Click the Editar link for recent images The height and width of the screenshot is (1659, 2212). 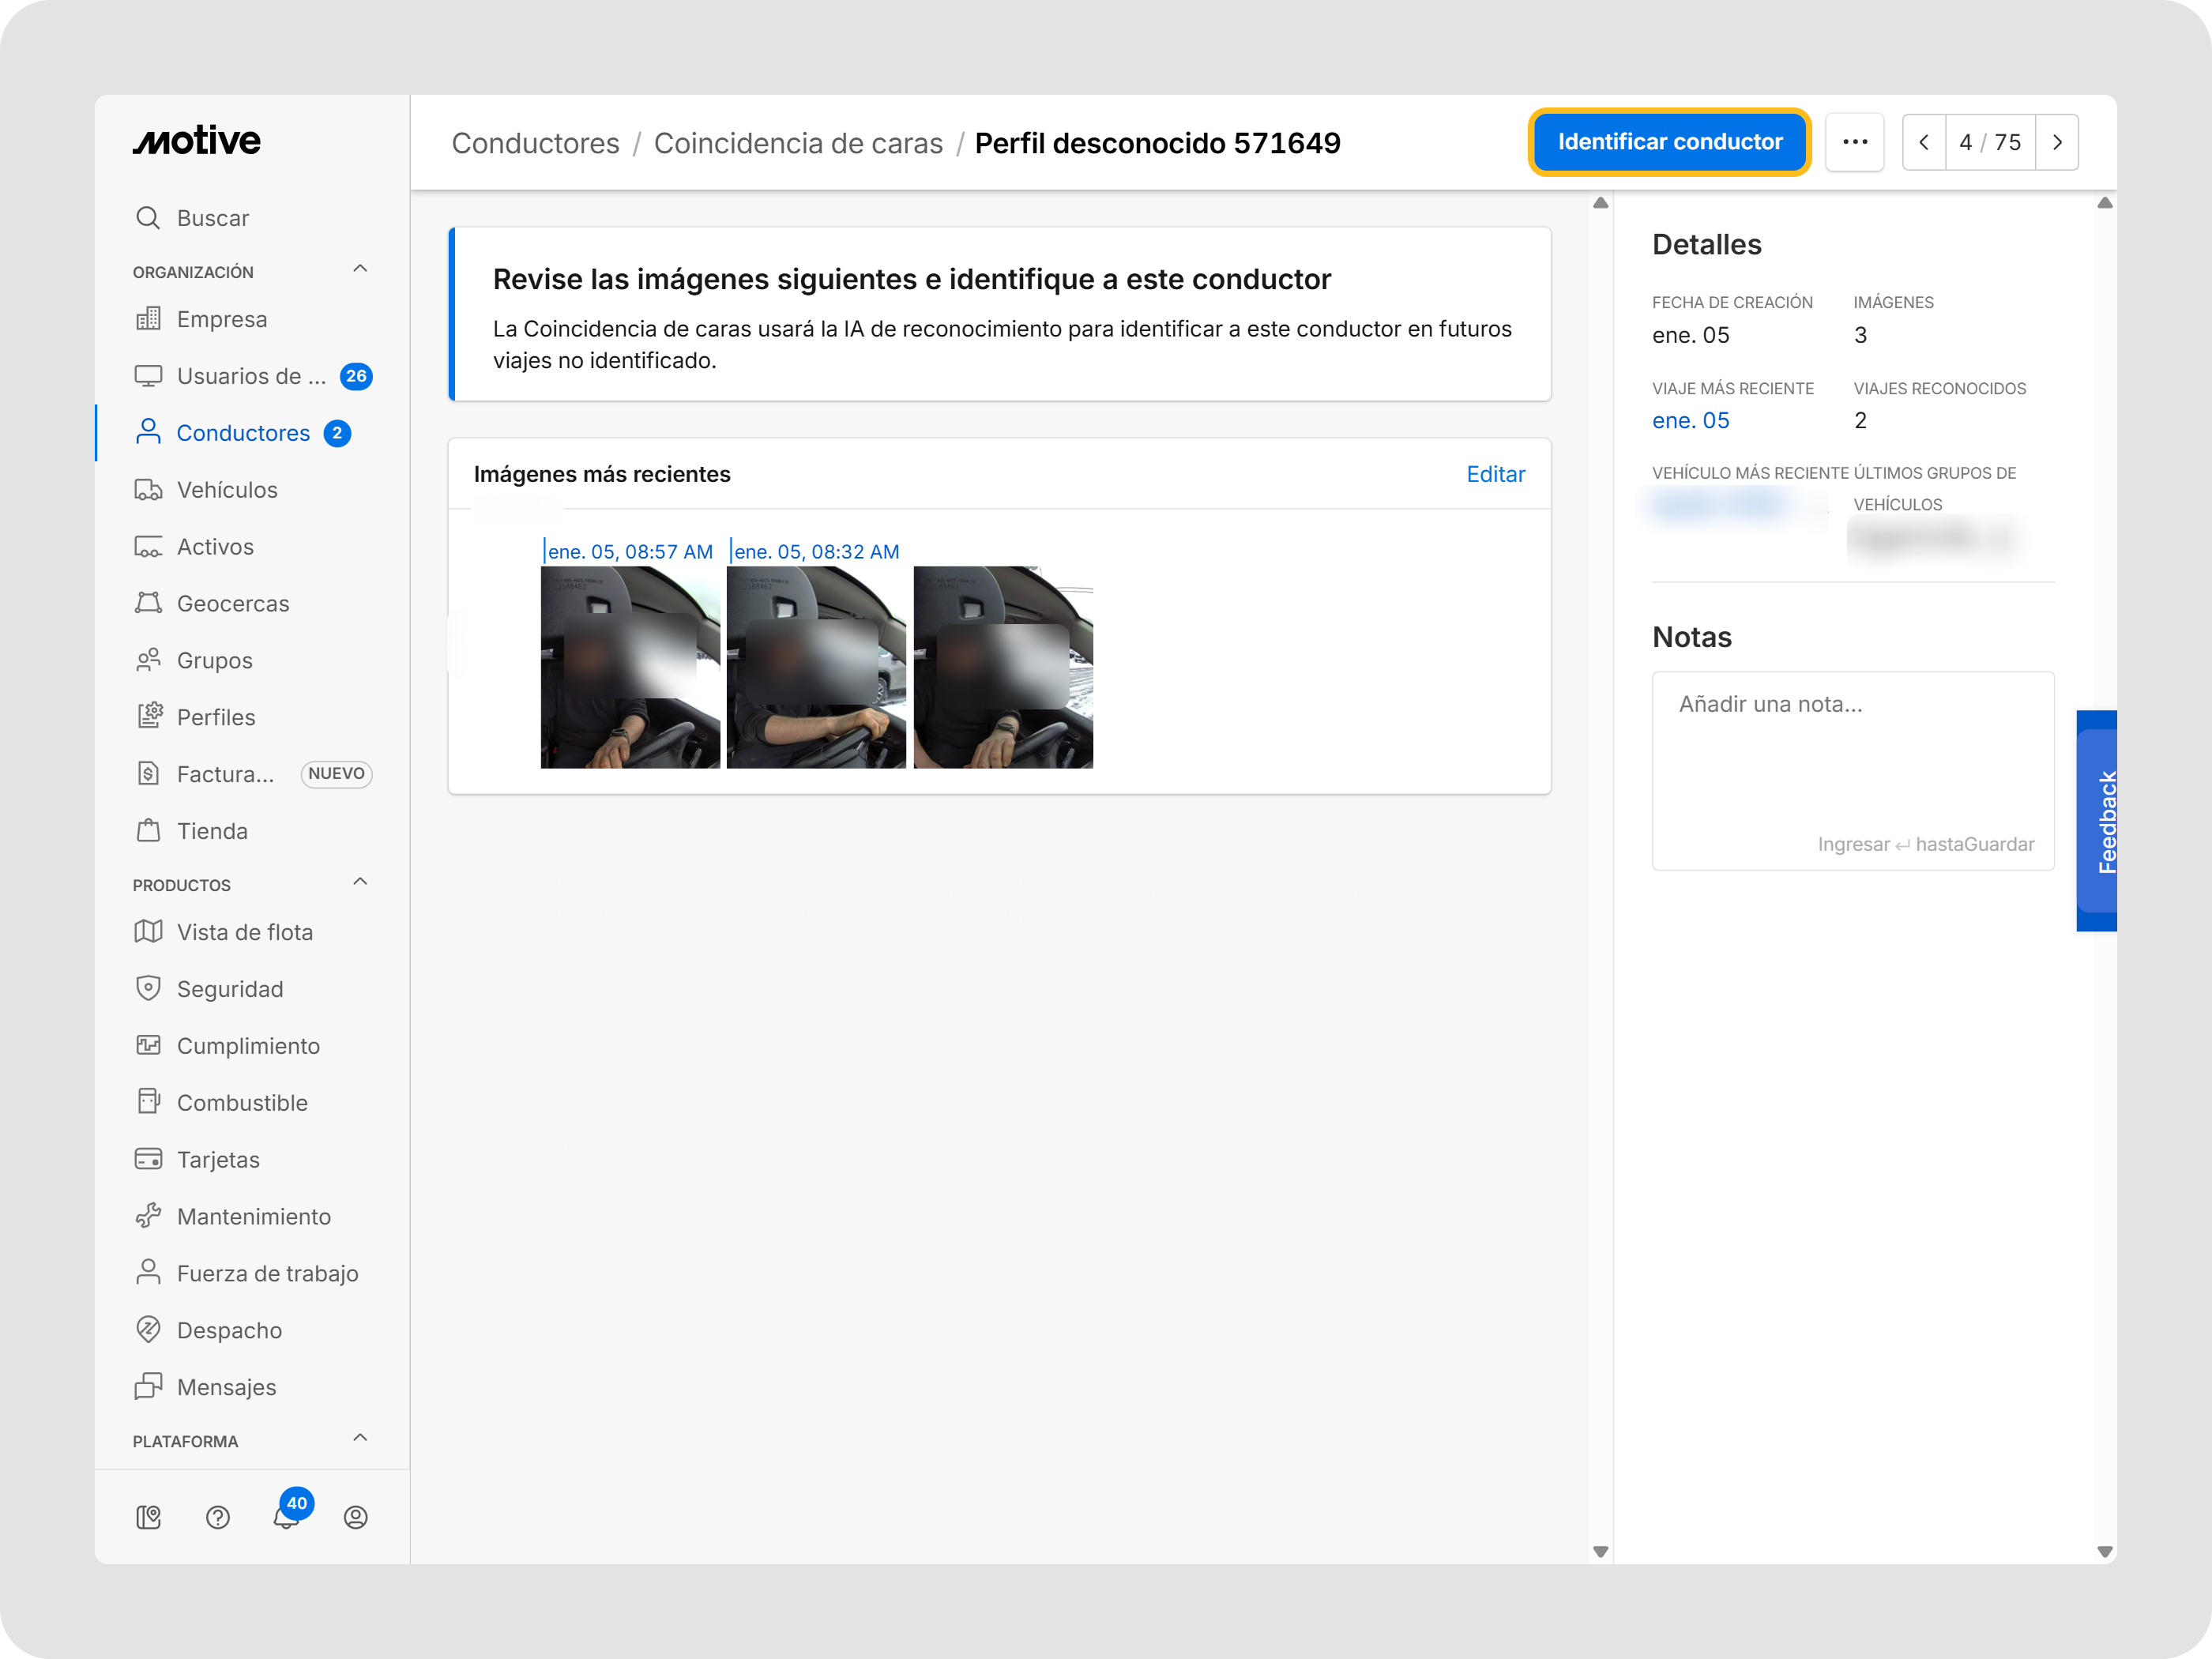1495,474
